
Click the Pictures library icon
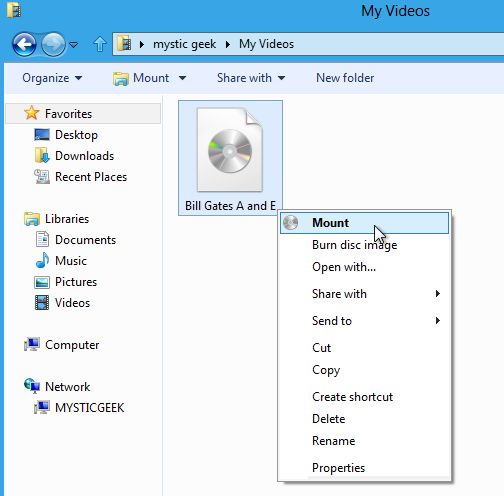pyautogui.click(x=42, y=282)
